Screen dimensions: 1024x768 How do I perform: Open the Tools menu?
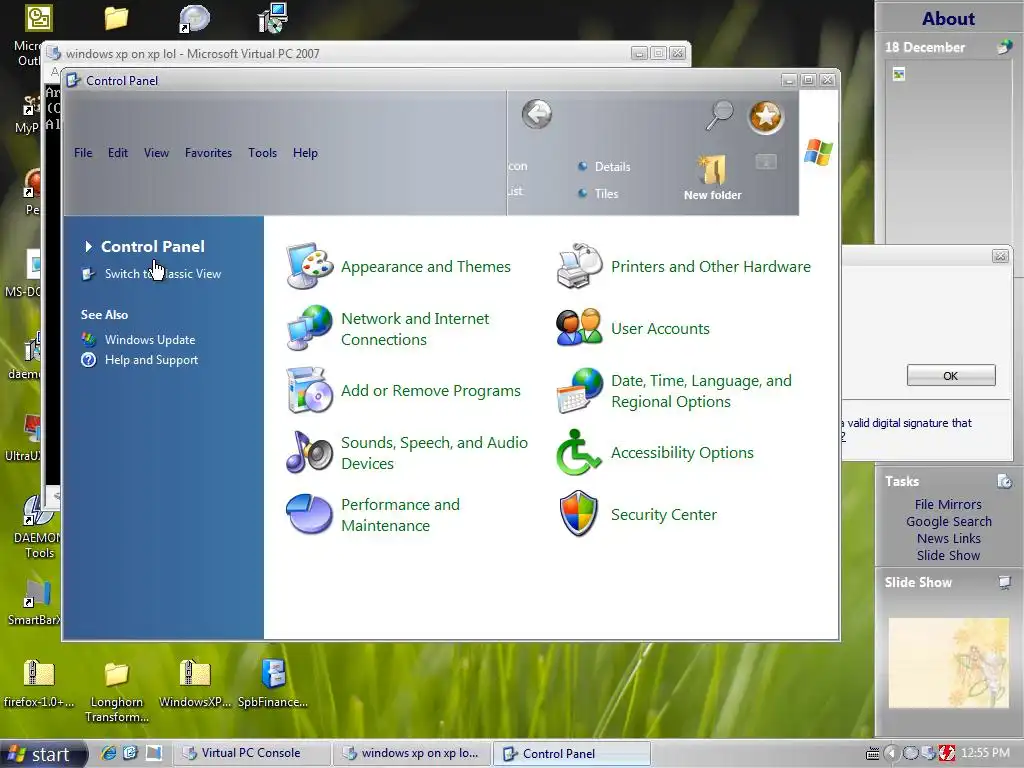tap(263, 153)
